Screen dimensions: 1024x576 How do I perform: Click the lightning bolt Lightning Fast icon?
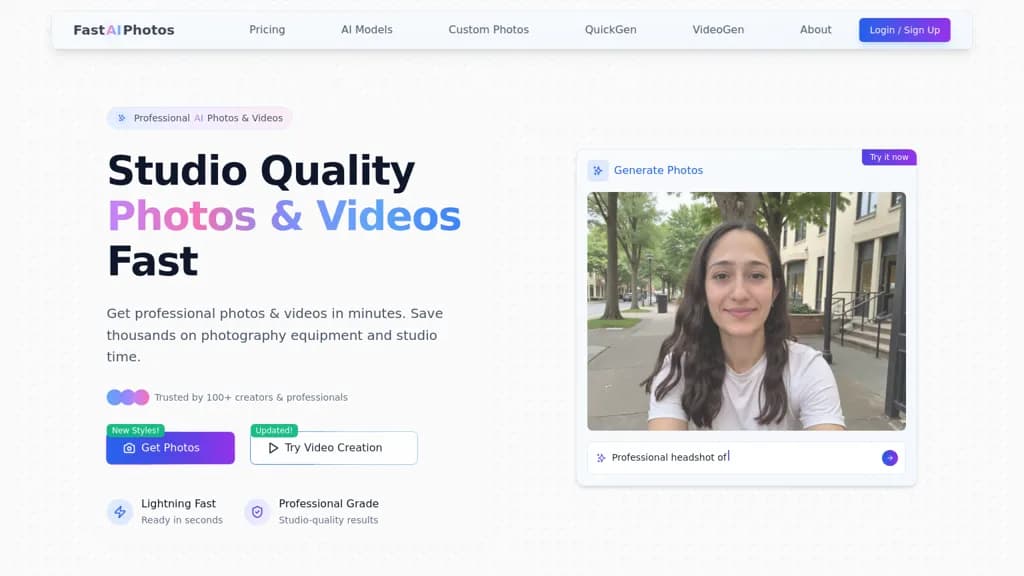point(120,512)
